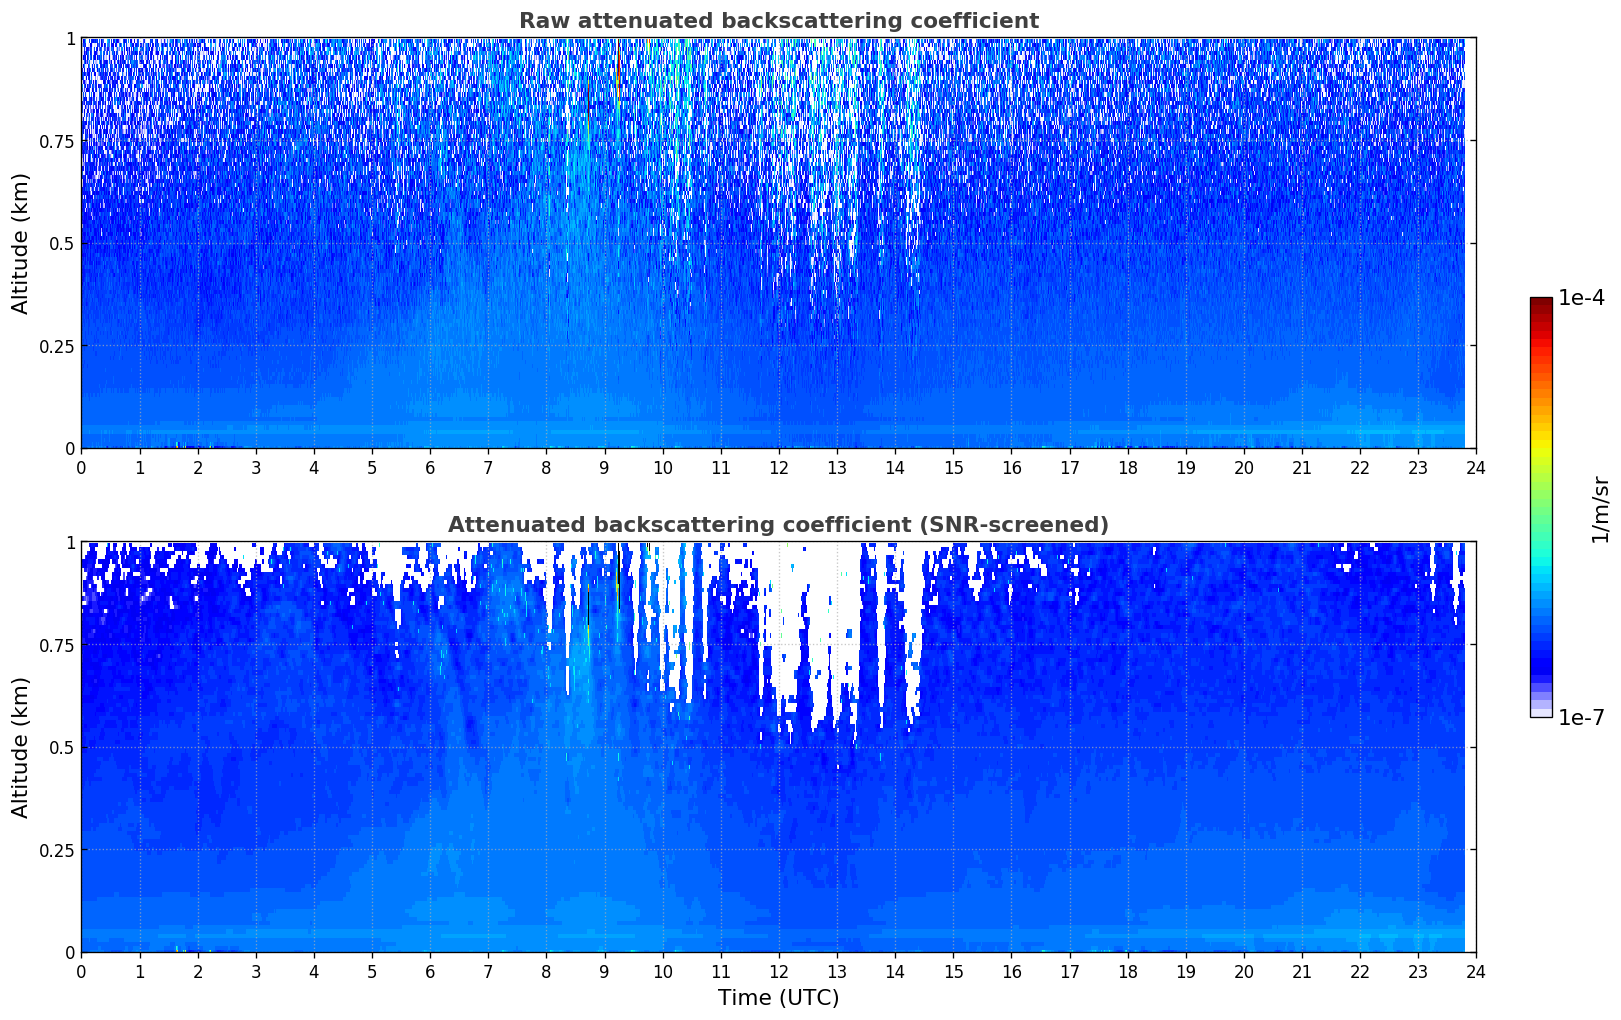This screenshot has height=1020, width=1621.
Task: Click the '0.75' altitude tick of the SNR-screened plot
Action: coord(57,645)
